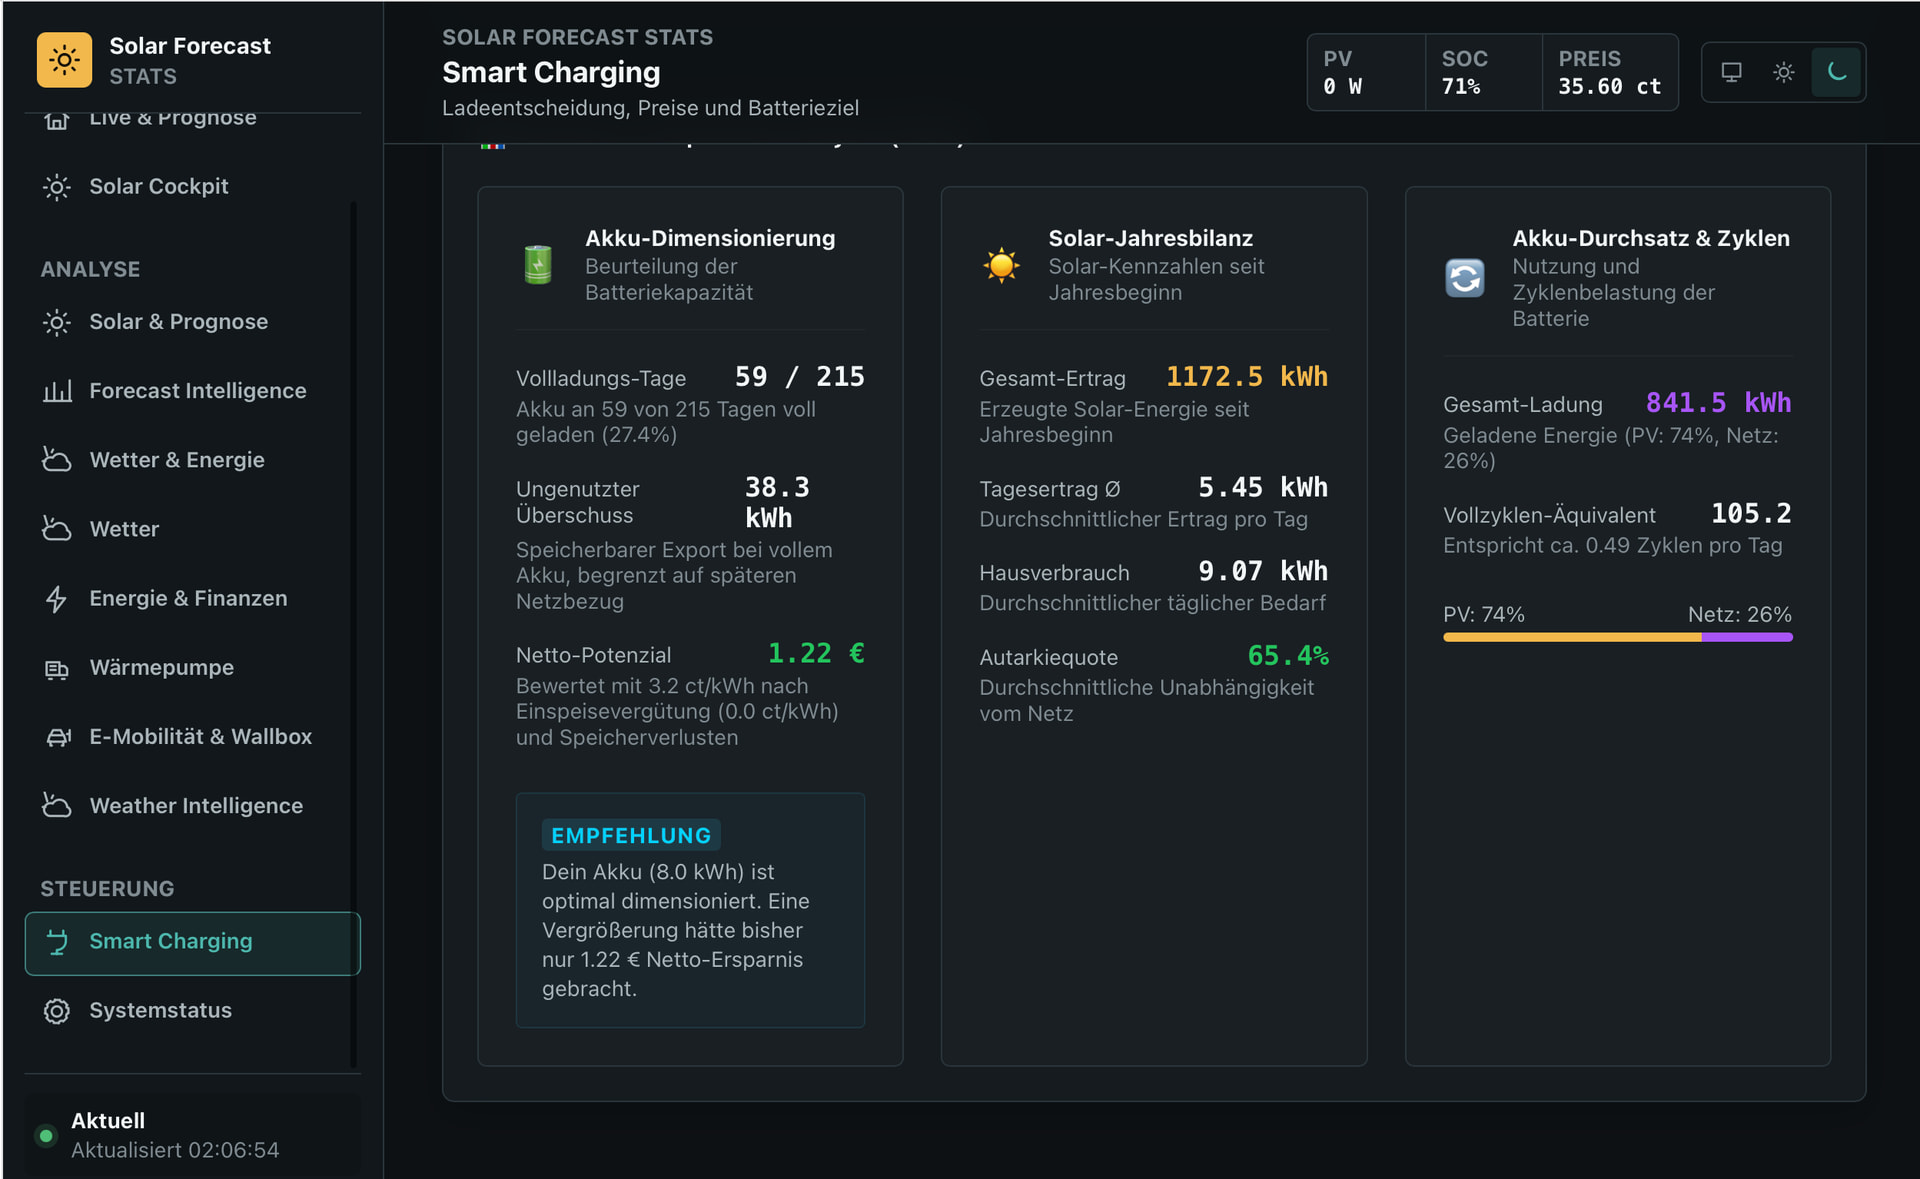Click the Forecast Intelligence bar chart icon
Image resolution: width=1920 pixels, height=1179 pixels.
[x=57, y=391]
